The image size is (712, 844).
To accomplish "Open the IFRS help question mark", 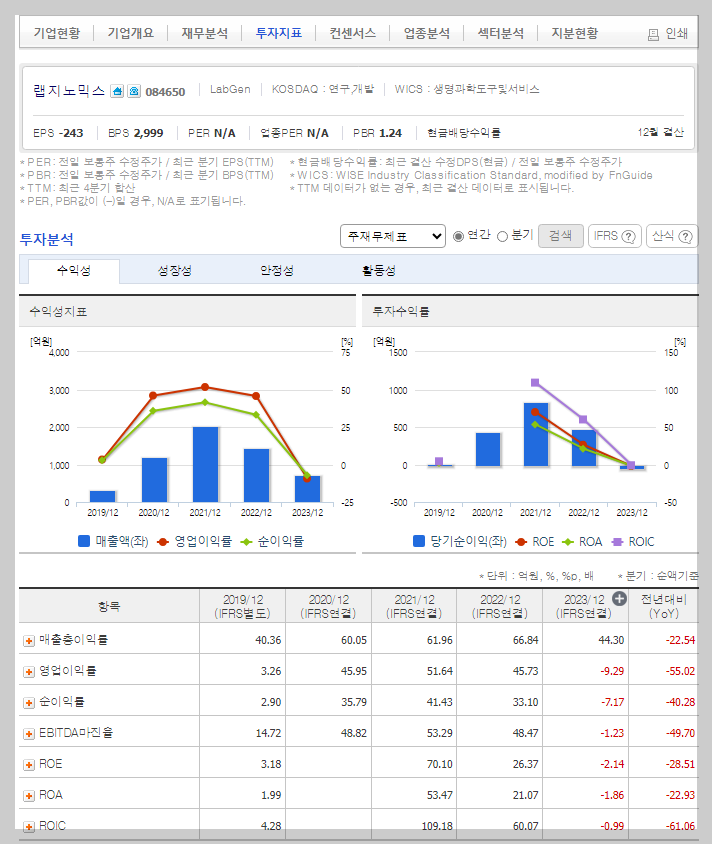I will pos(628,236).
